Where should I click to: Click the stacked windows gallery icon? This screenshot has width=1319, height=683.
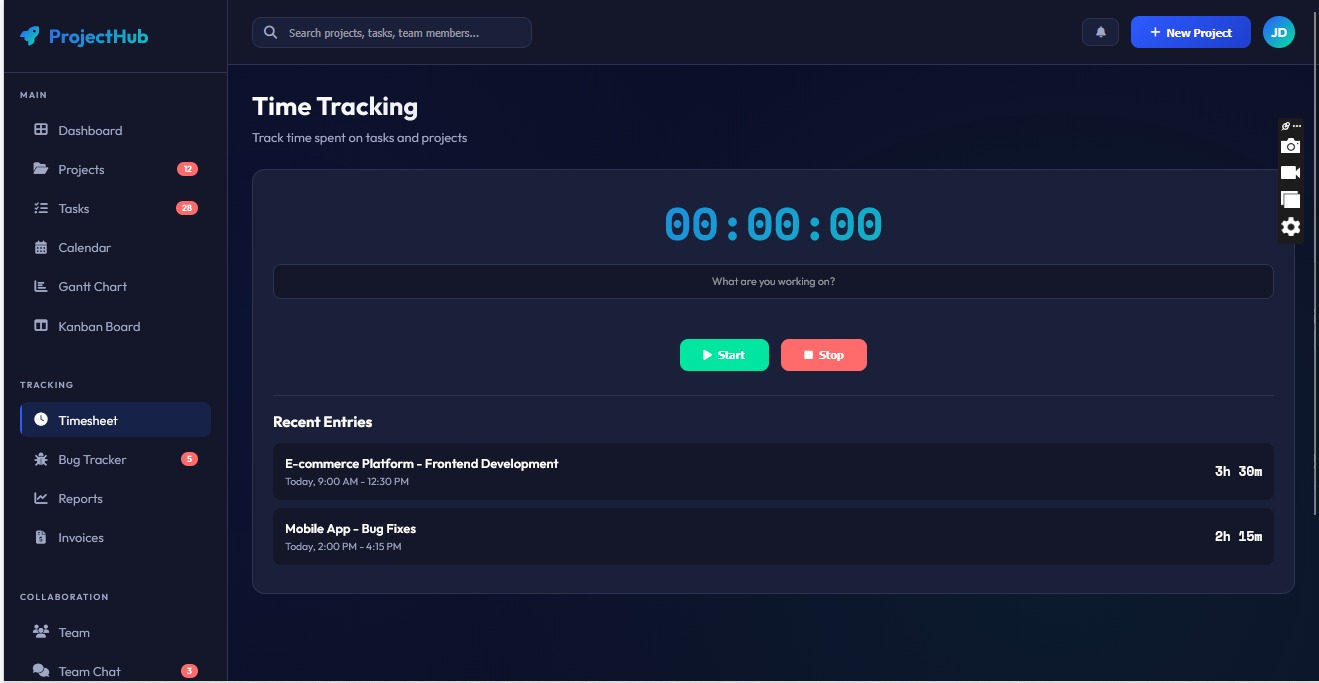[1290, 200]
